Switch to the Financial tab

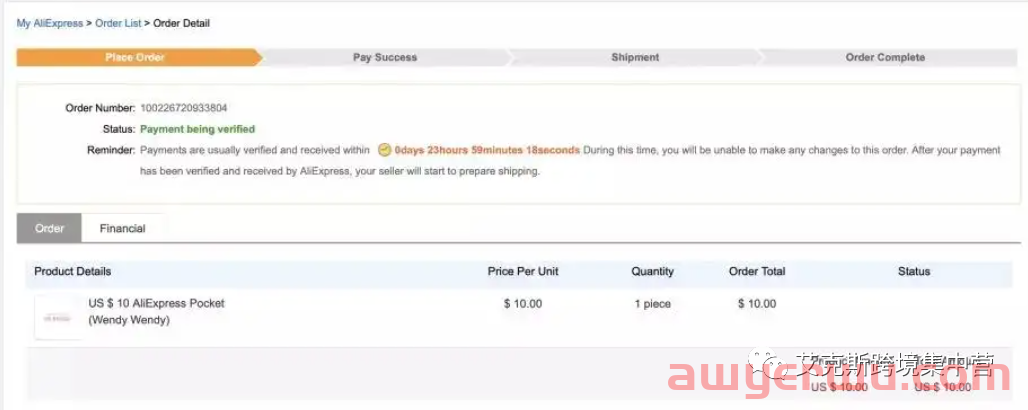pyautogui.click(x=123, y=228)
